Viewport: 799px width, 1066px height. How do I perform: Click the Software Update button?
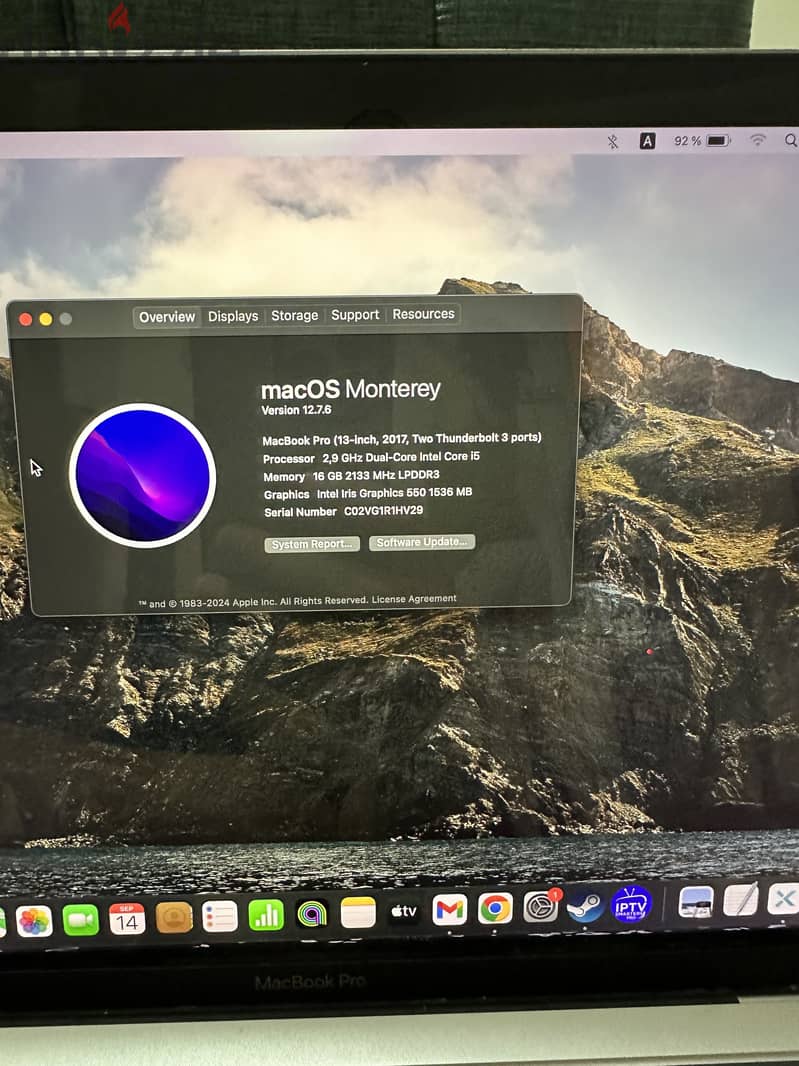pyautogui.click(x=422, y=542)
